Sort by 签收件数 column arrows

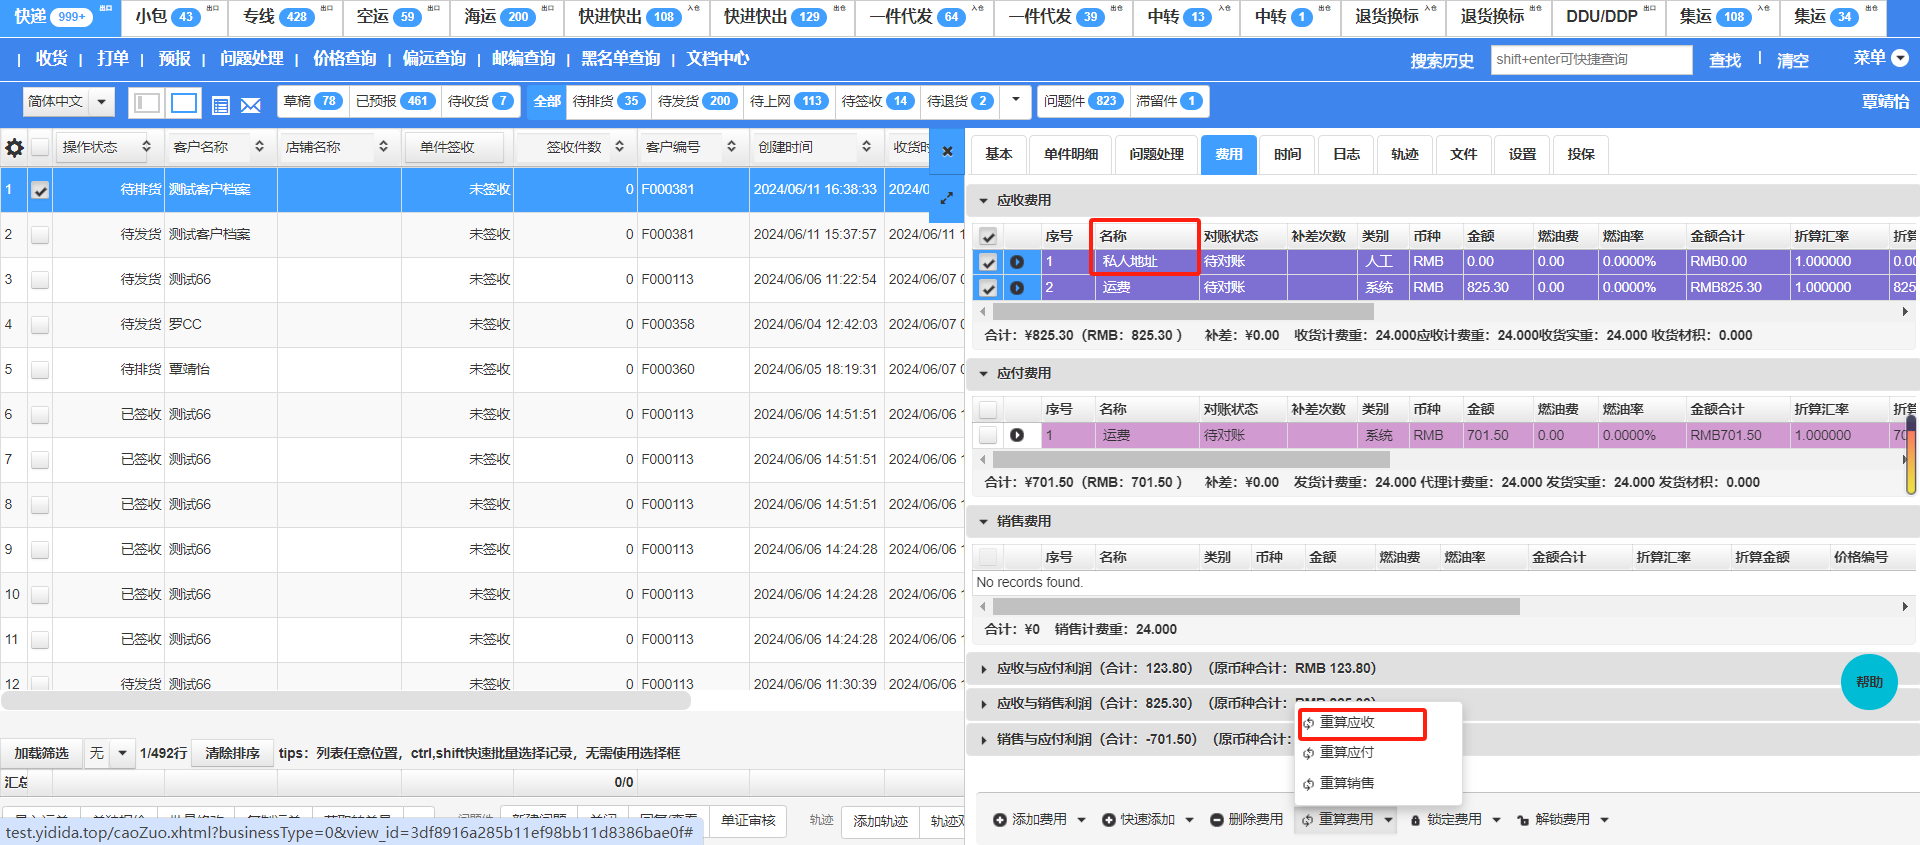tap(620, 147)
